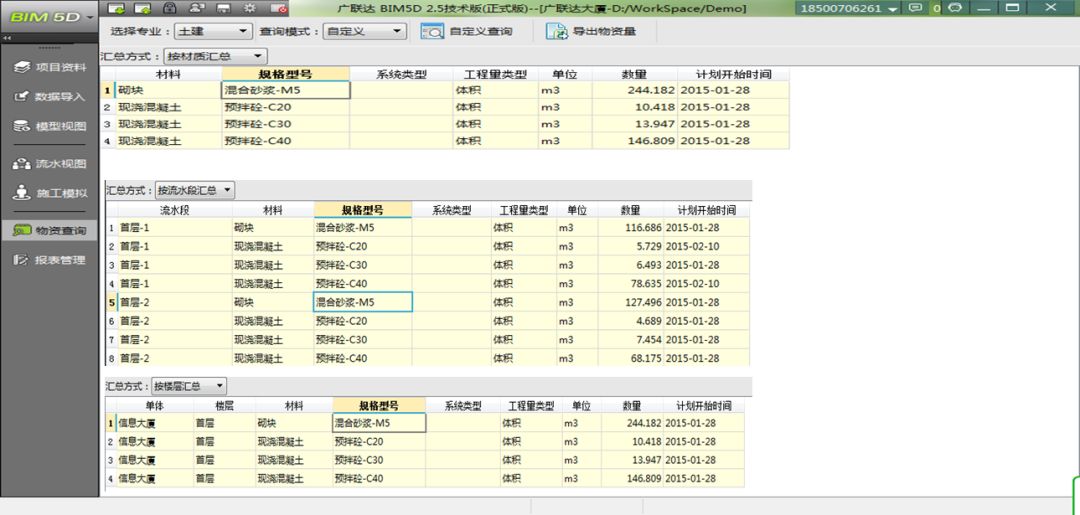Click the first green folder icon in title bar
Screen dimensions: 1080x515
coord(115,8)
